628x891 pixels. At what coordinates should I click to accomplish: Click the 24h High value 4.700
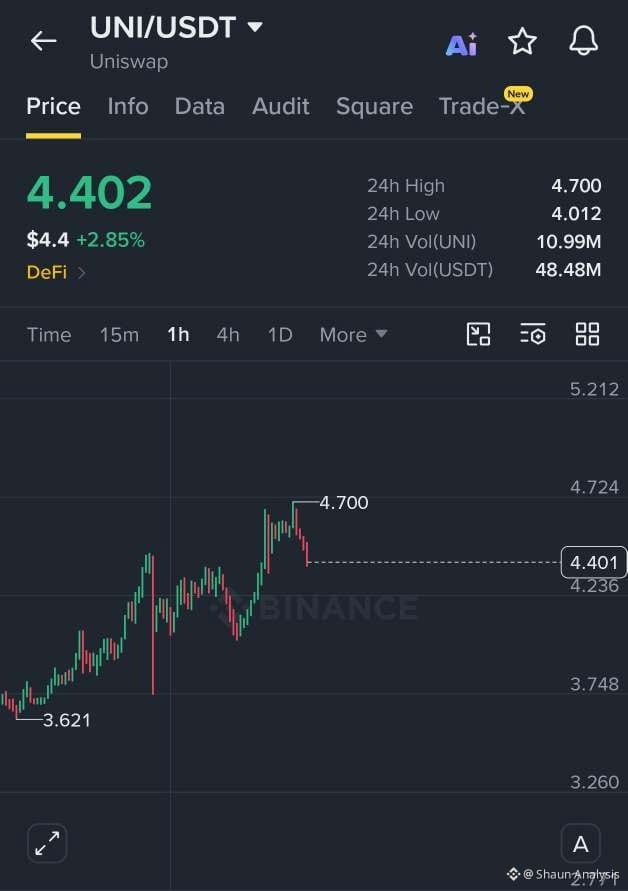[576, 186]
